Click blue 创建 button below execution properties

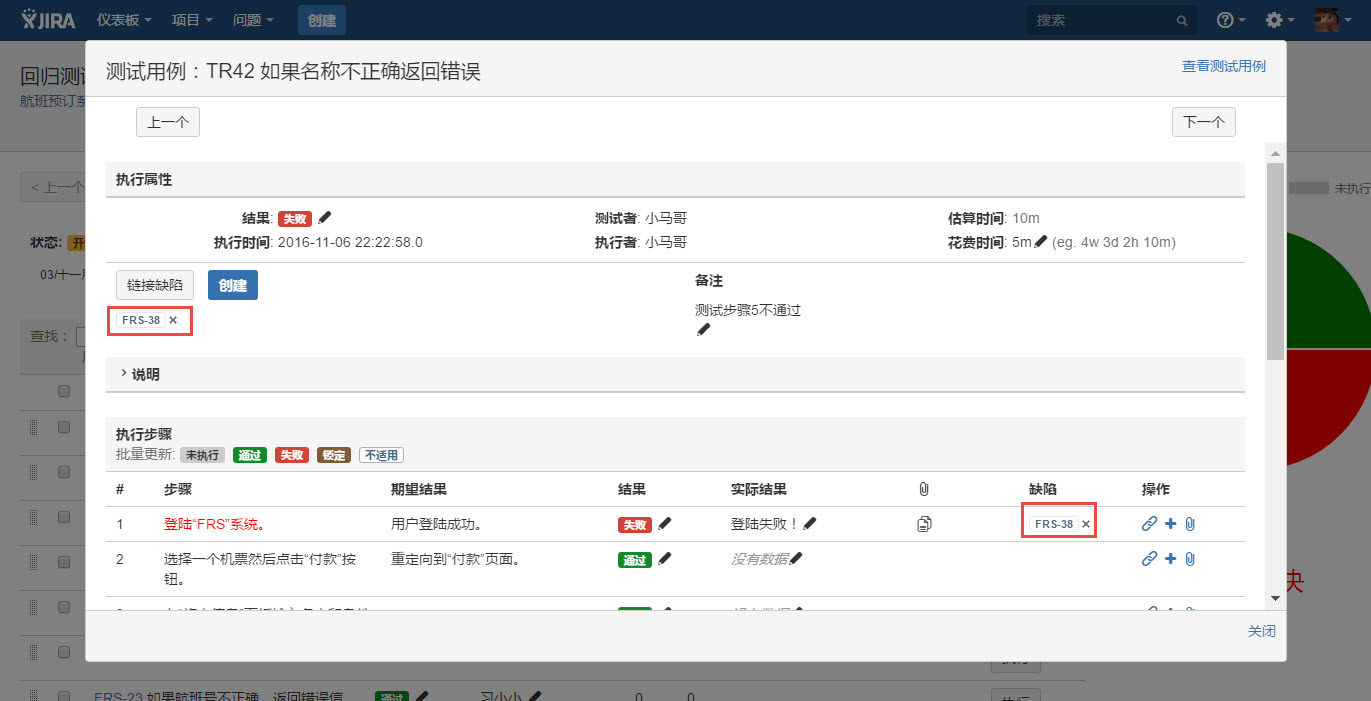233,285
